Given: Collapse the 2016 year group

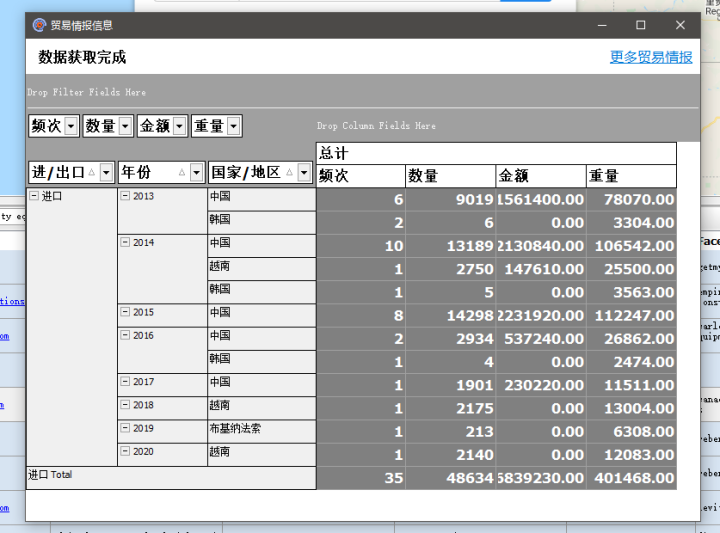Looking at the screenshot, I should click(x=125, y=335).
